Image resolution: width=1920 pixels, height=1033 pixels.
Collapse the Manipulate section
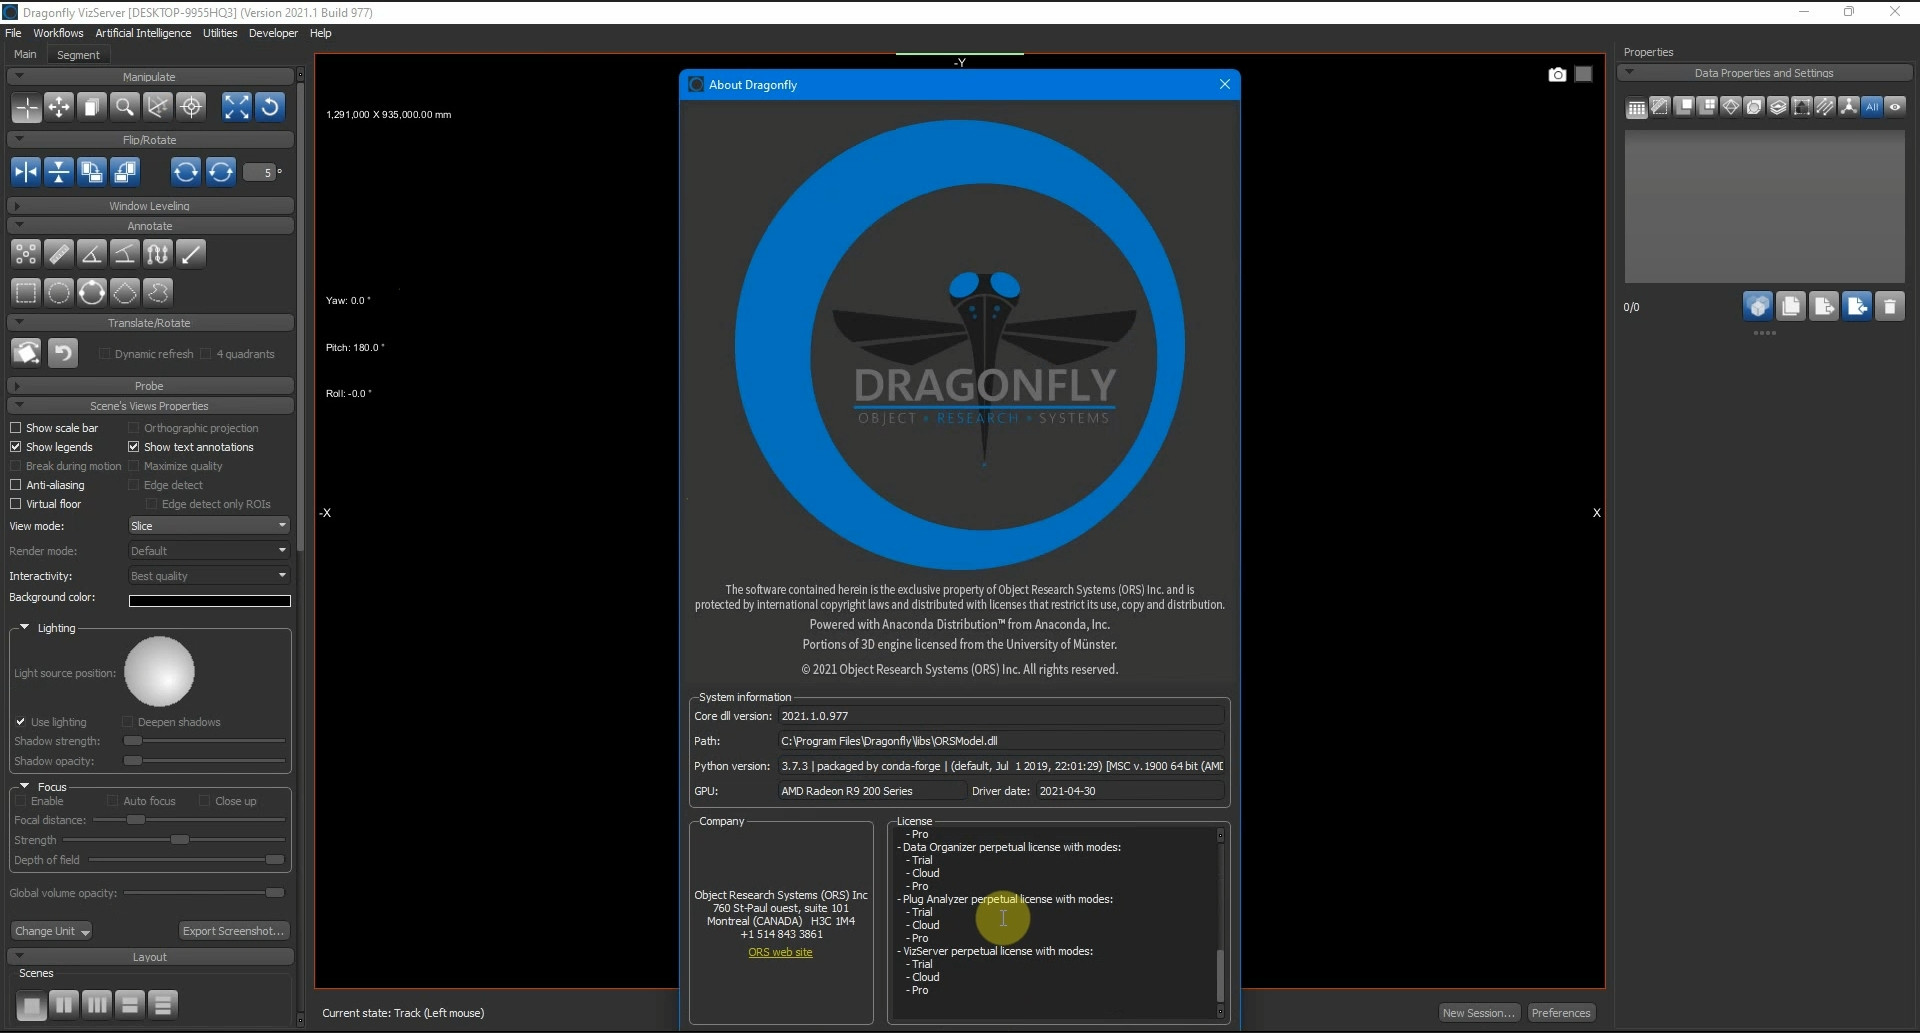tap(150, 77)
